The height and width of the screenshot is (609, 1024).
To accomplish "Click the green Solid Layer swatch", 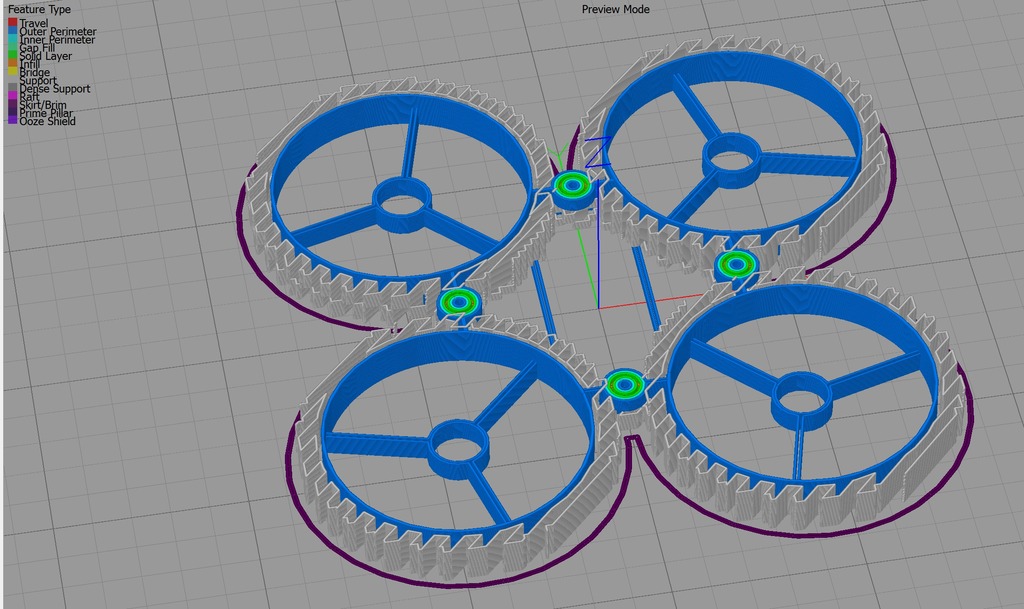I will [x=12, y=55].
